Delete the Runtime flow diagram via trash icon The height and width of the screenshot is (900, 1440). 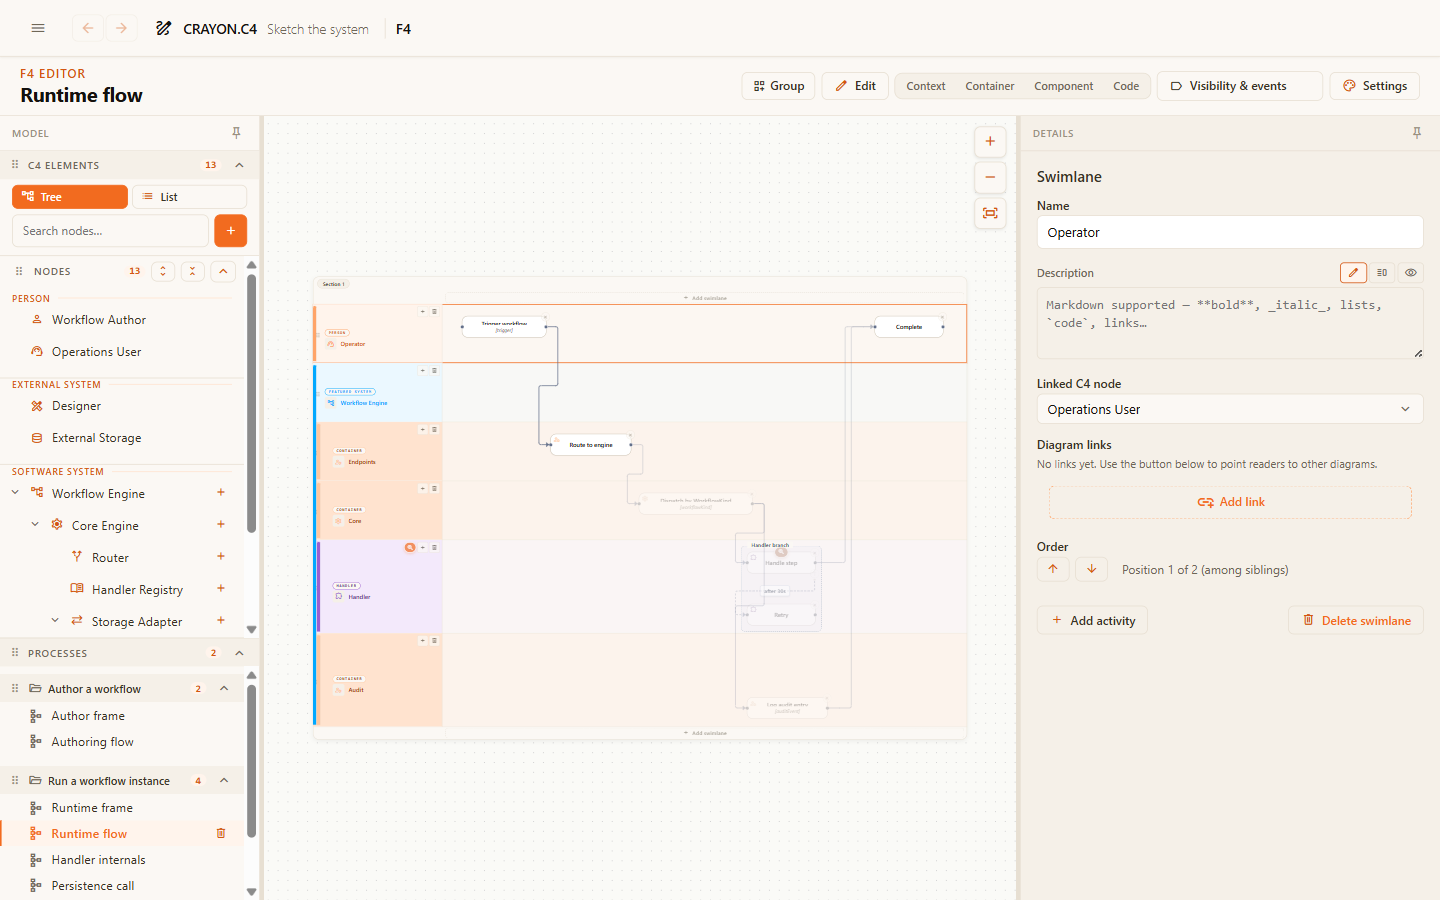(221, 833)
